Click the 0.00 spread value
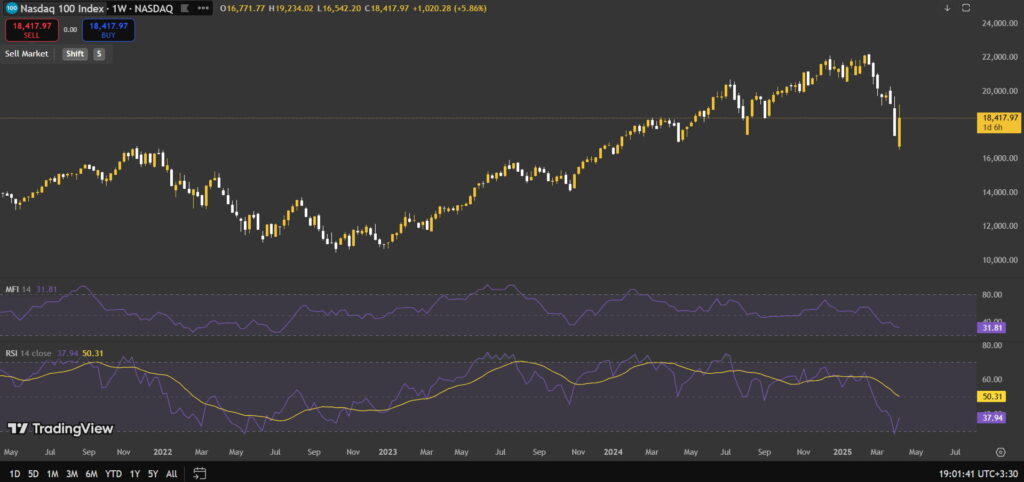Screen dimensions: 1024x482 (x=70, y=30)
